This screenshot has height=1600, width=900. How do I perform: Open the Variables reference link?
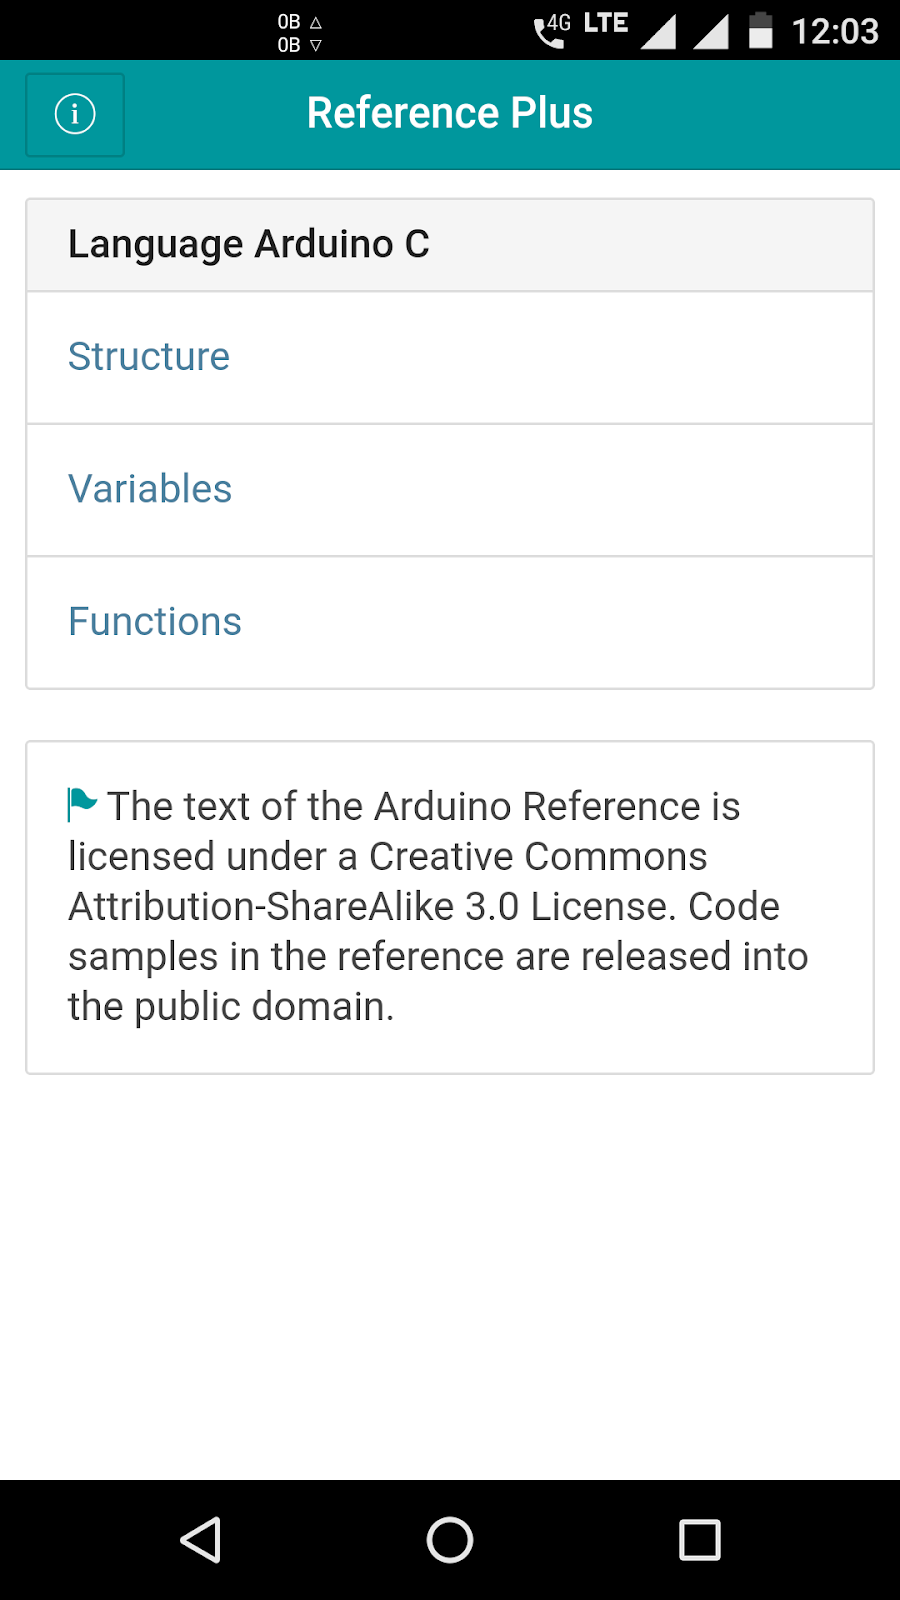[150, 489]
